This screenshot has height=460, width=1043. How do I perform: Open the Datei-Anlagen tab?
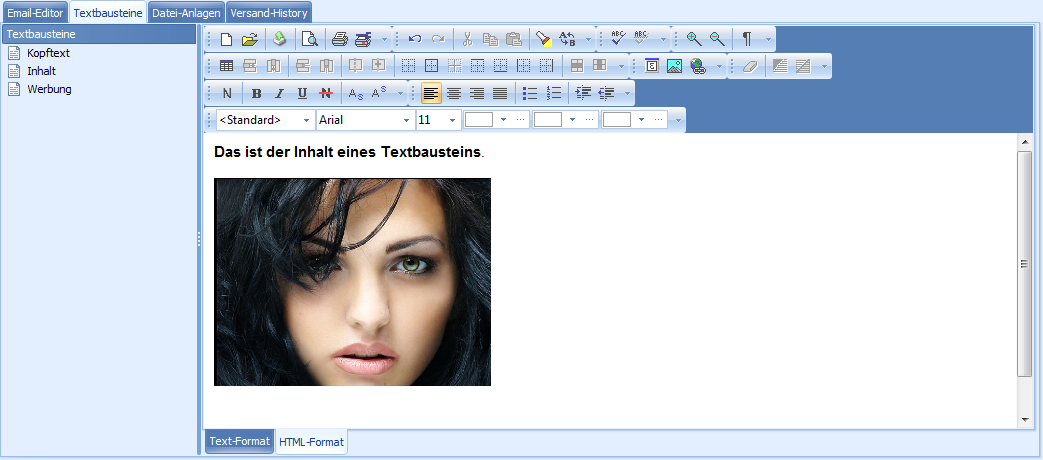tap(186, 13)
